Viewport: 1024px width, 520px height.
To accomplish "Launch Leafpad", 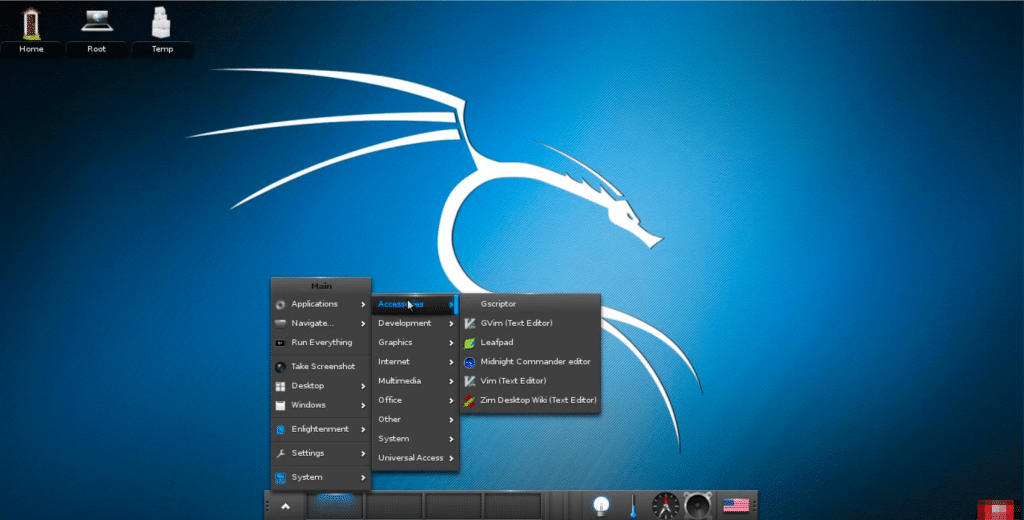I will point(530,342).
